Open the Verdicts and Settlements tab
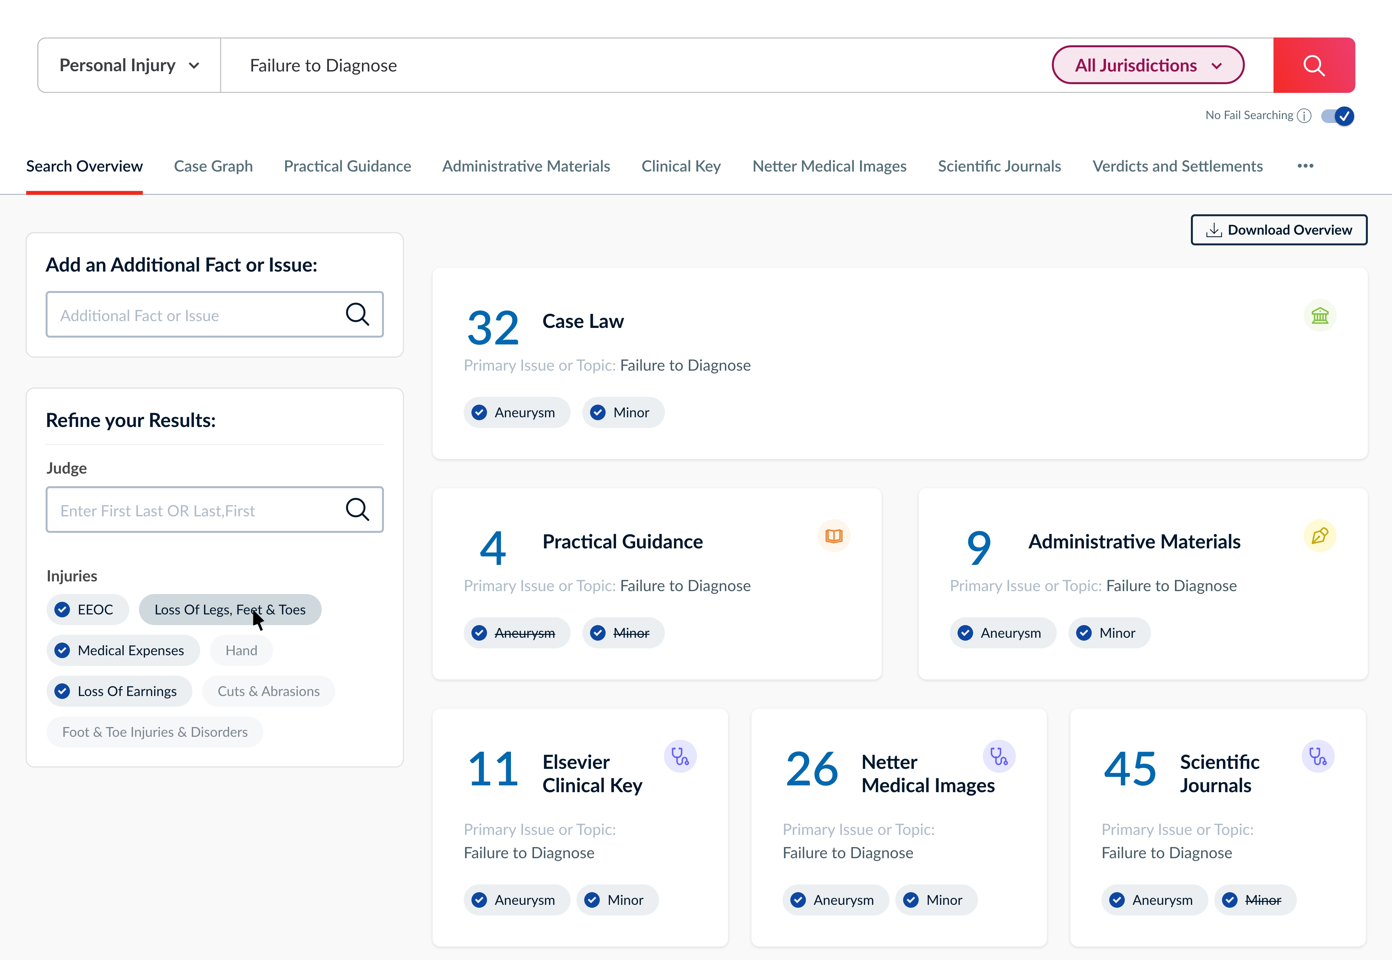 pos(1177,166)
